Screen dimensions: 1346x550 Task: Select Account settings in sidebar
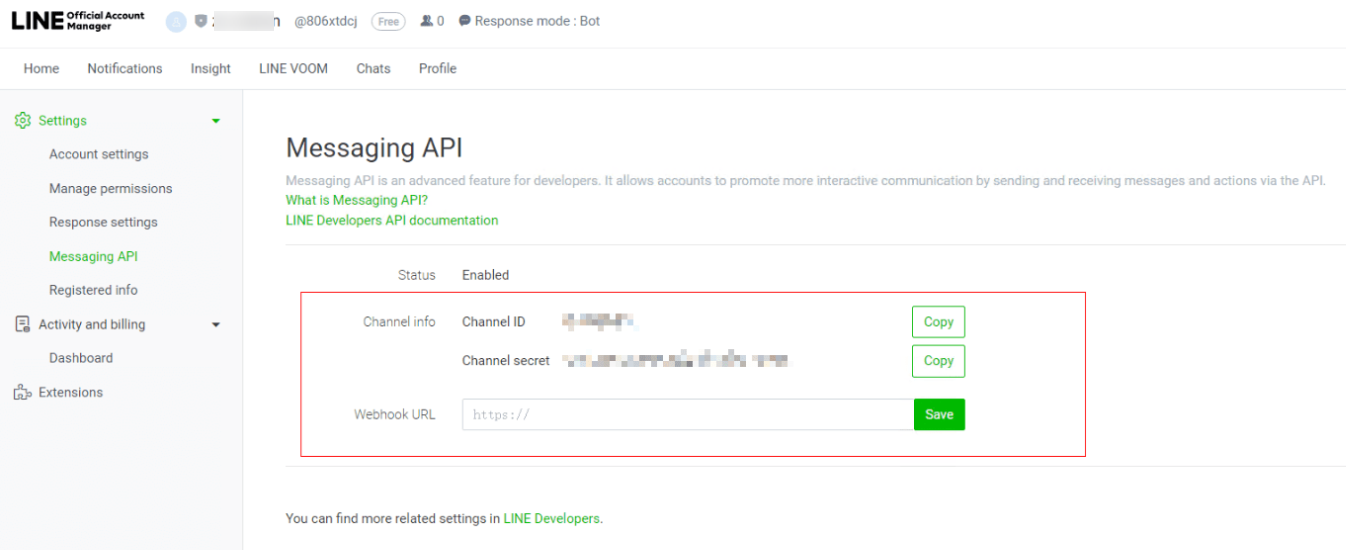coord(99,154)
